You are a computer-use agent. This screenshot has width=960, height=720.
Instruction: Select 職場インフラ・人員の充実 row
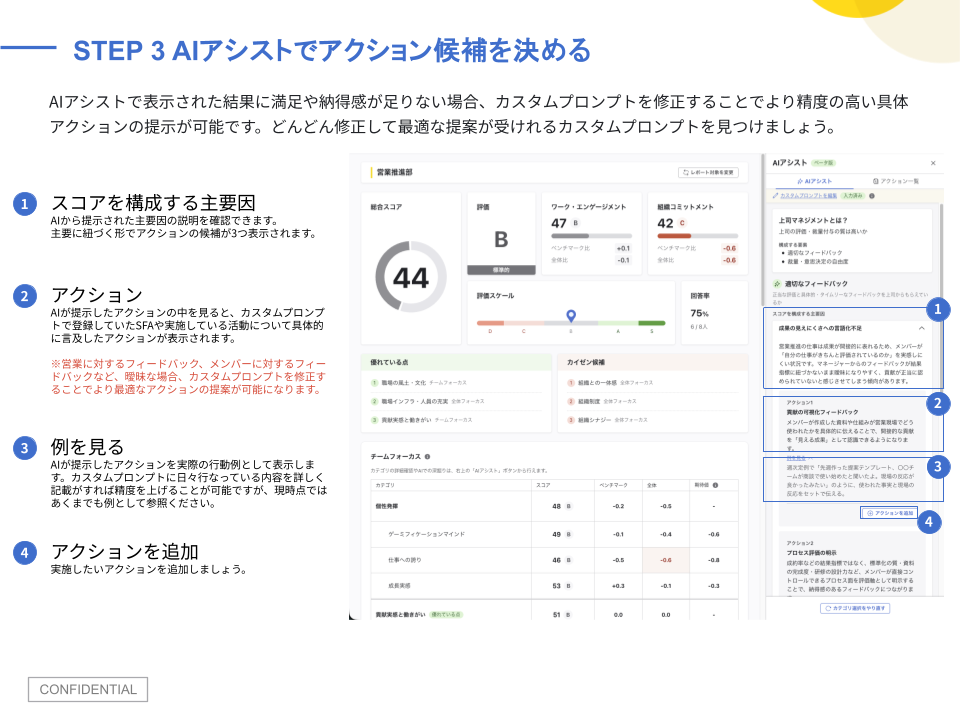point(456,401)
